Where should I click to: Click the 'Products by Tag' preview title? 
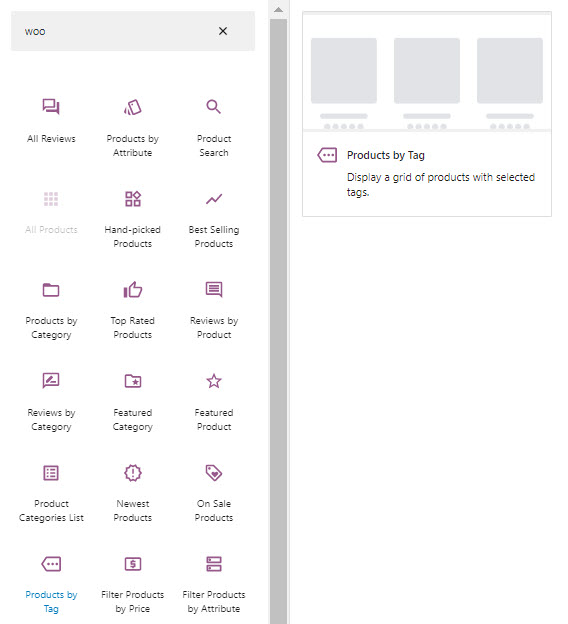click(x=386, y=155)
